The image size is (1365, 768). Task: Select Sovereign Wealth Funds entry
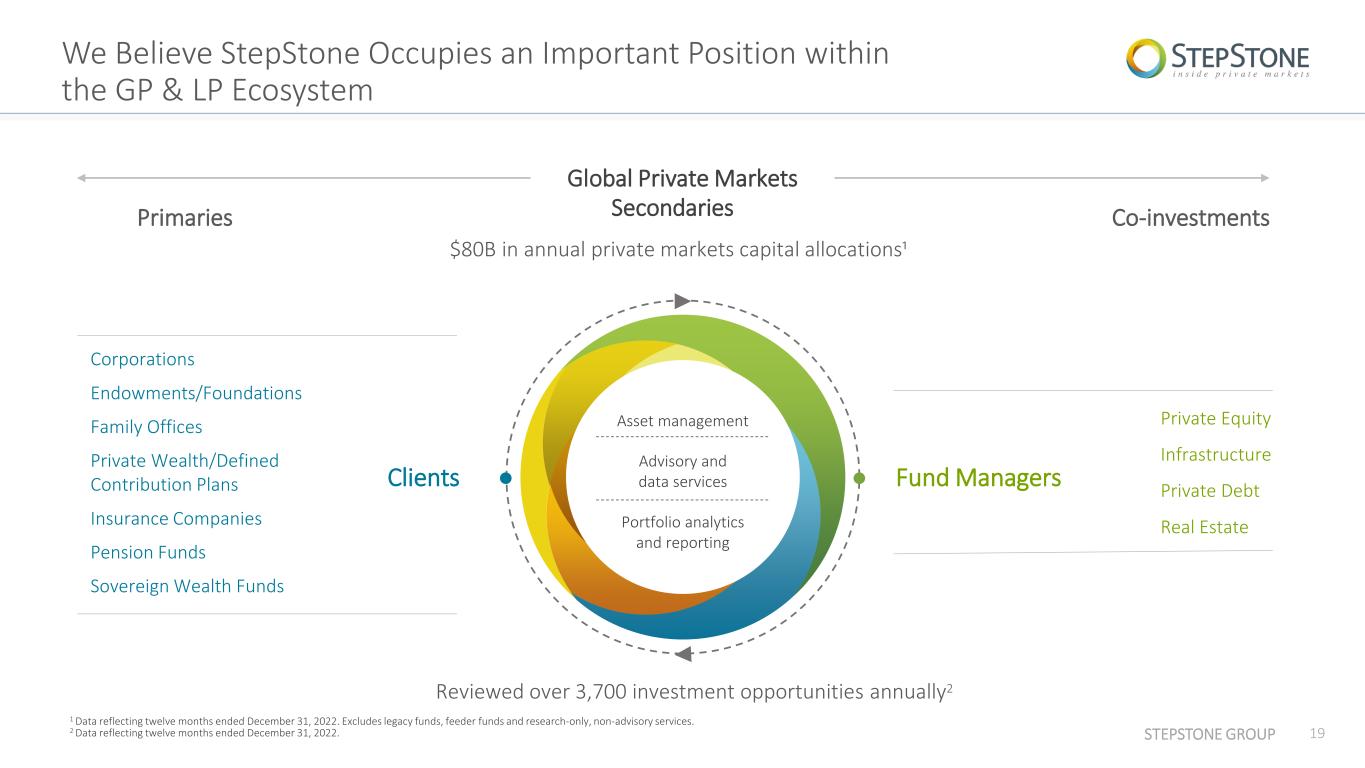(187, 586)
